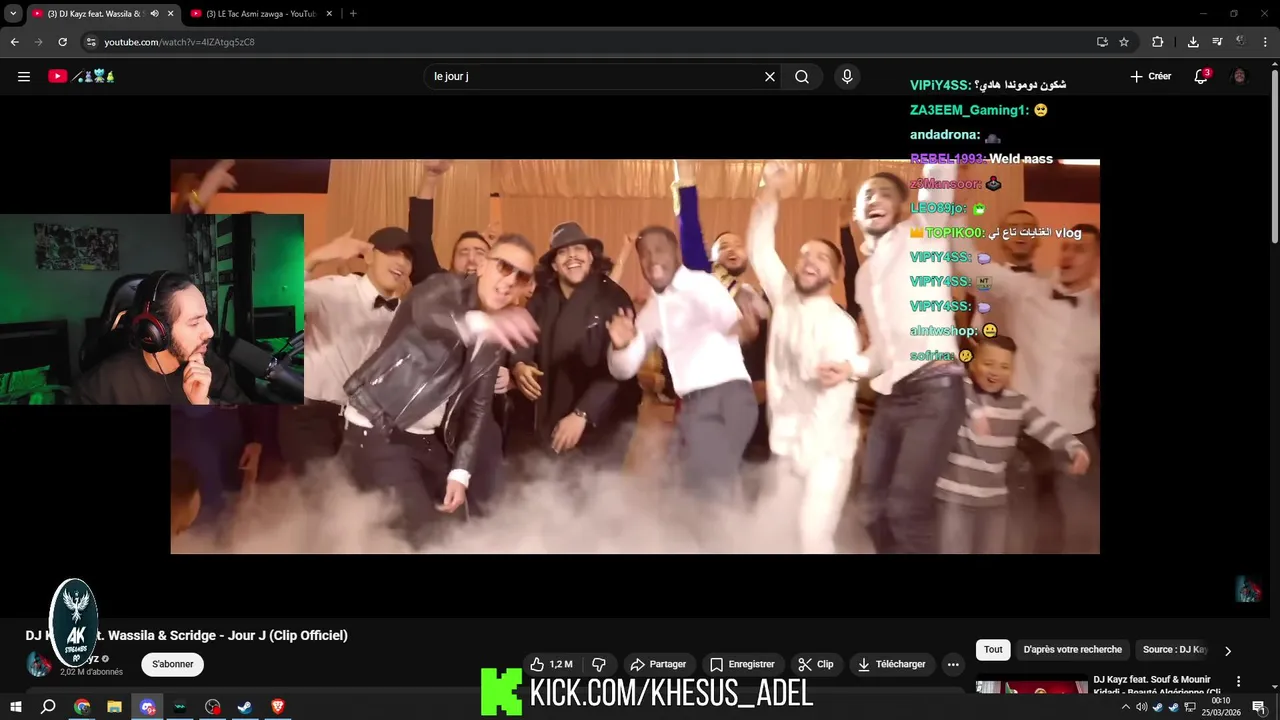Expand the tab search dropdown

pyautogui.click(x=13, y=14)
